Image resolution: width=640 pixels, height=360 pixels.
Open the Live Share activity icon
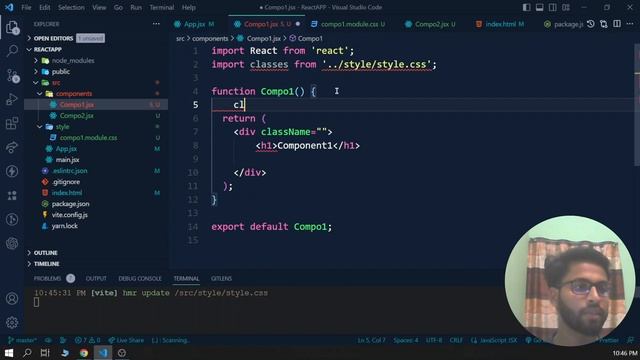coord(12,147)
